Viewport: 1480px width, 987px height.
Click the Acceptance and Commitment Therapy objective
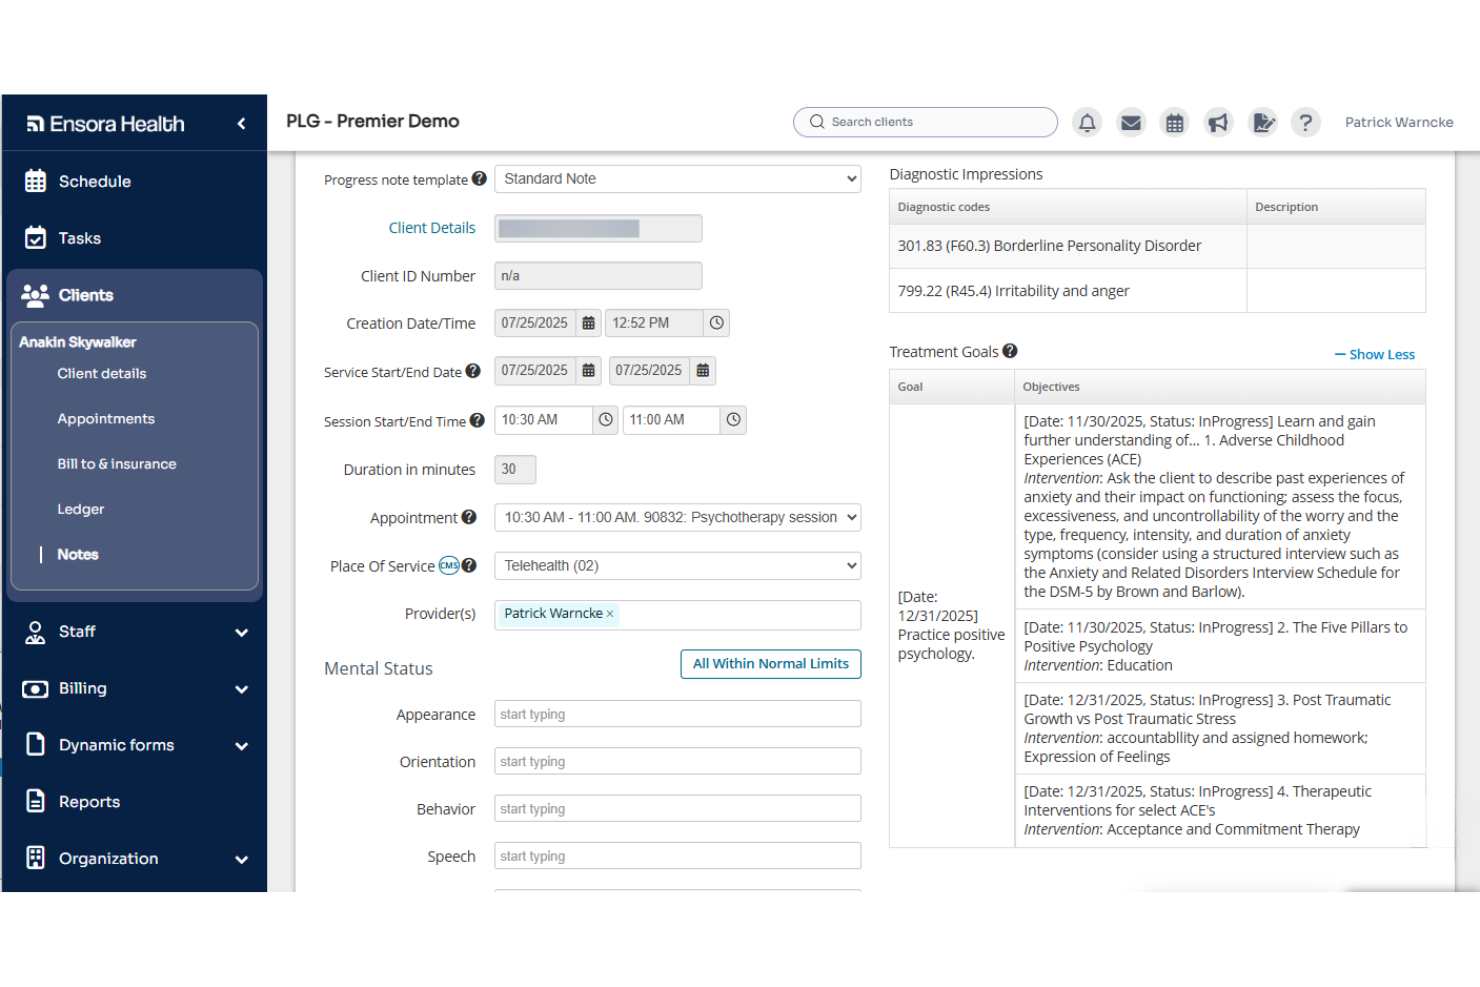tap(1220, 811)
